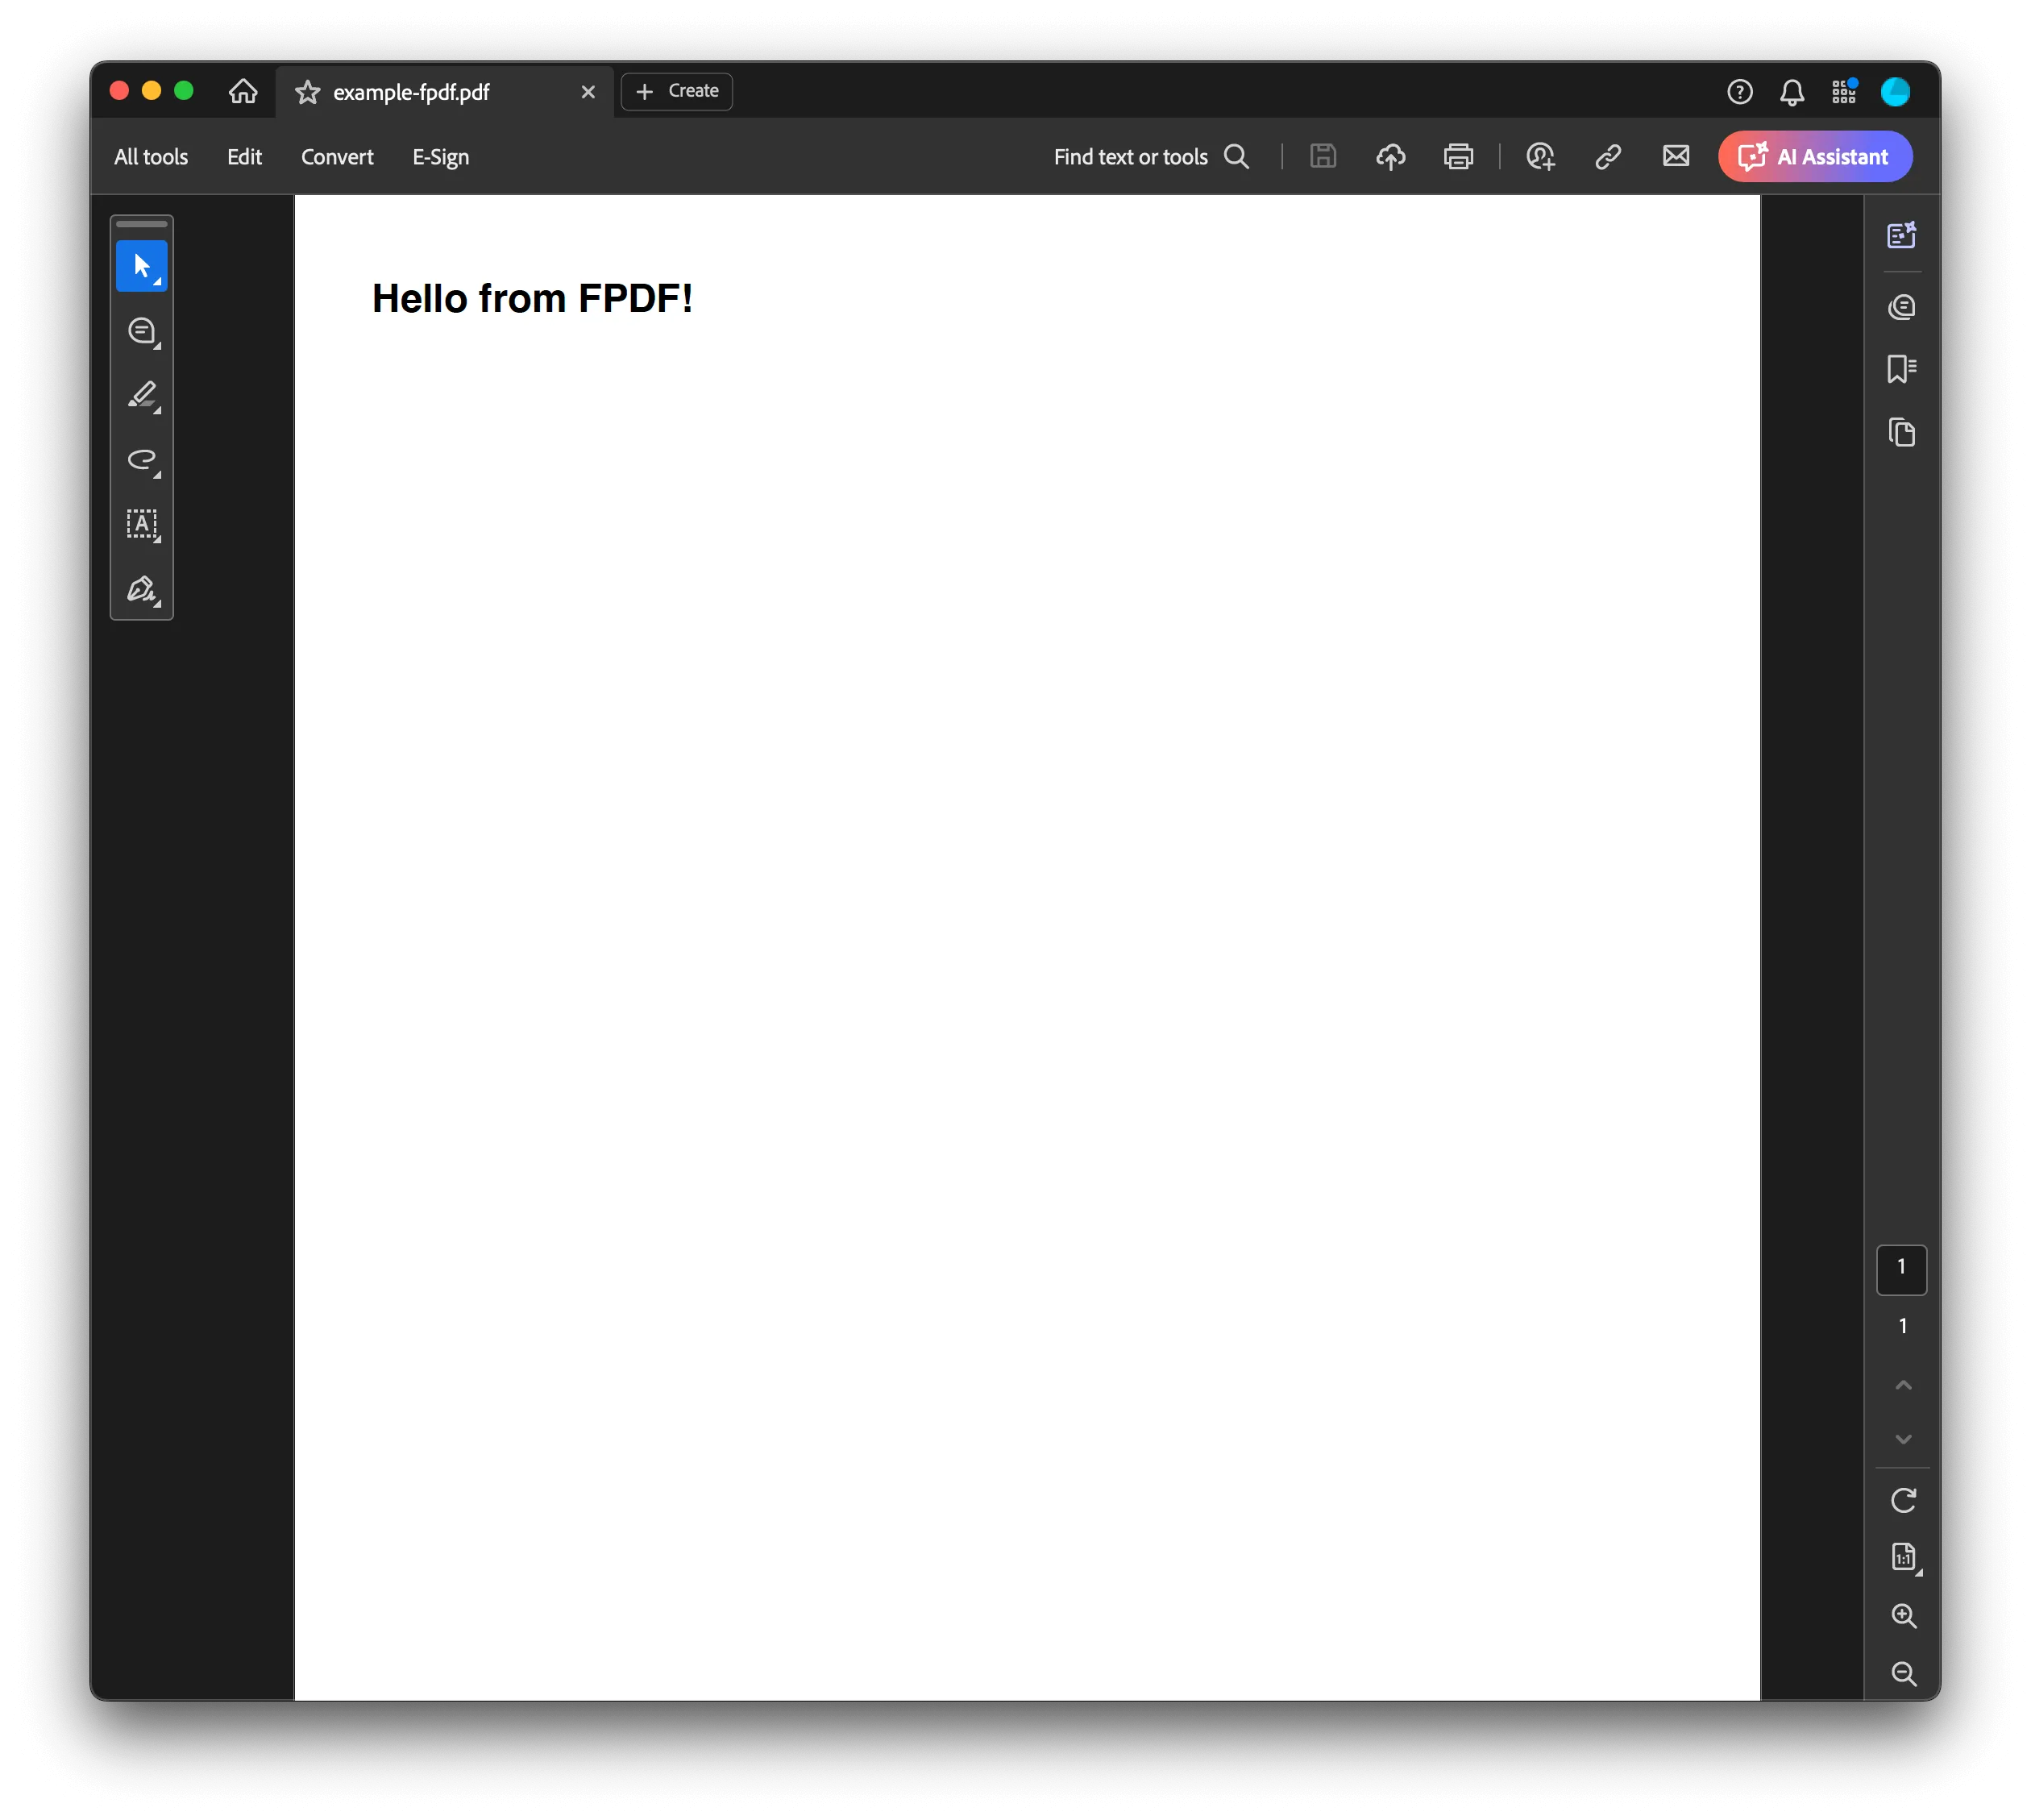Screen dimensions: 2031x1820
Task: Open the Bookmarks panel
Action: [x=1901, y=369]
